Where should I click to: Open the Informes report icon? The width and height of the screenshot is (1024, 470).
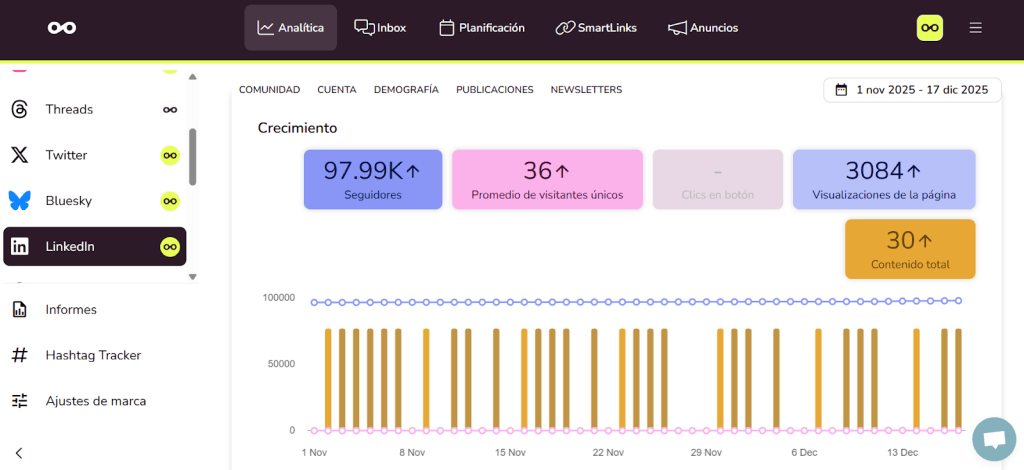tap(19, 310)
